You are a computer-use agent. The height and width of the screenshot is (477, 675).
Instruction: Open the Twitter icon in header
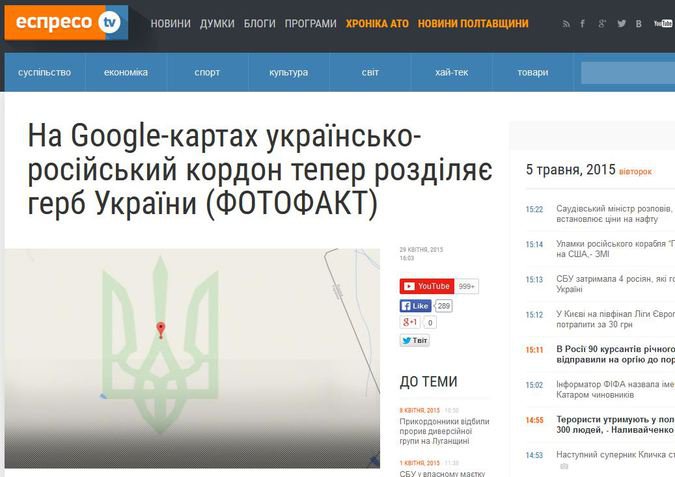pyautogui.click(x=621, y=23)
